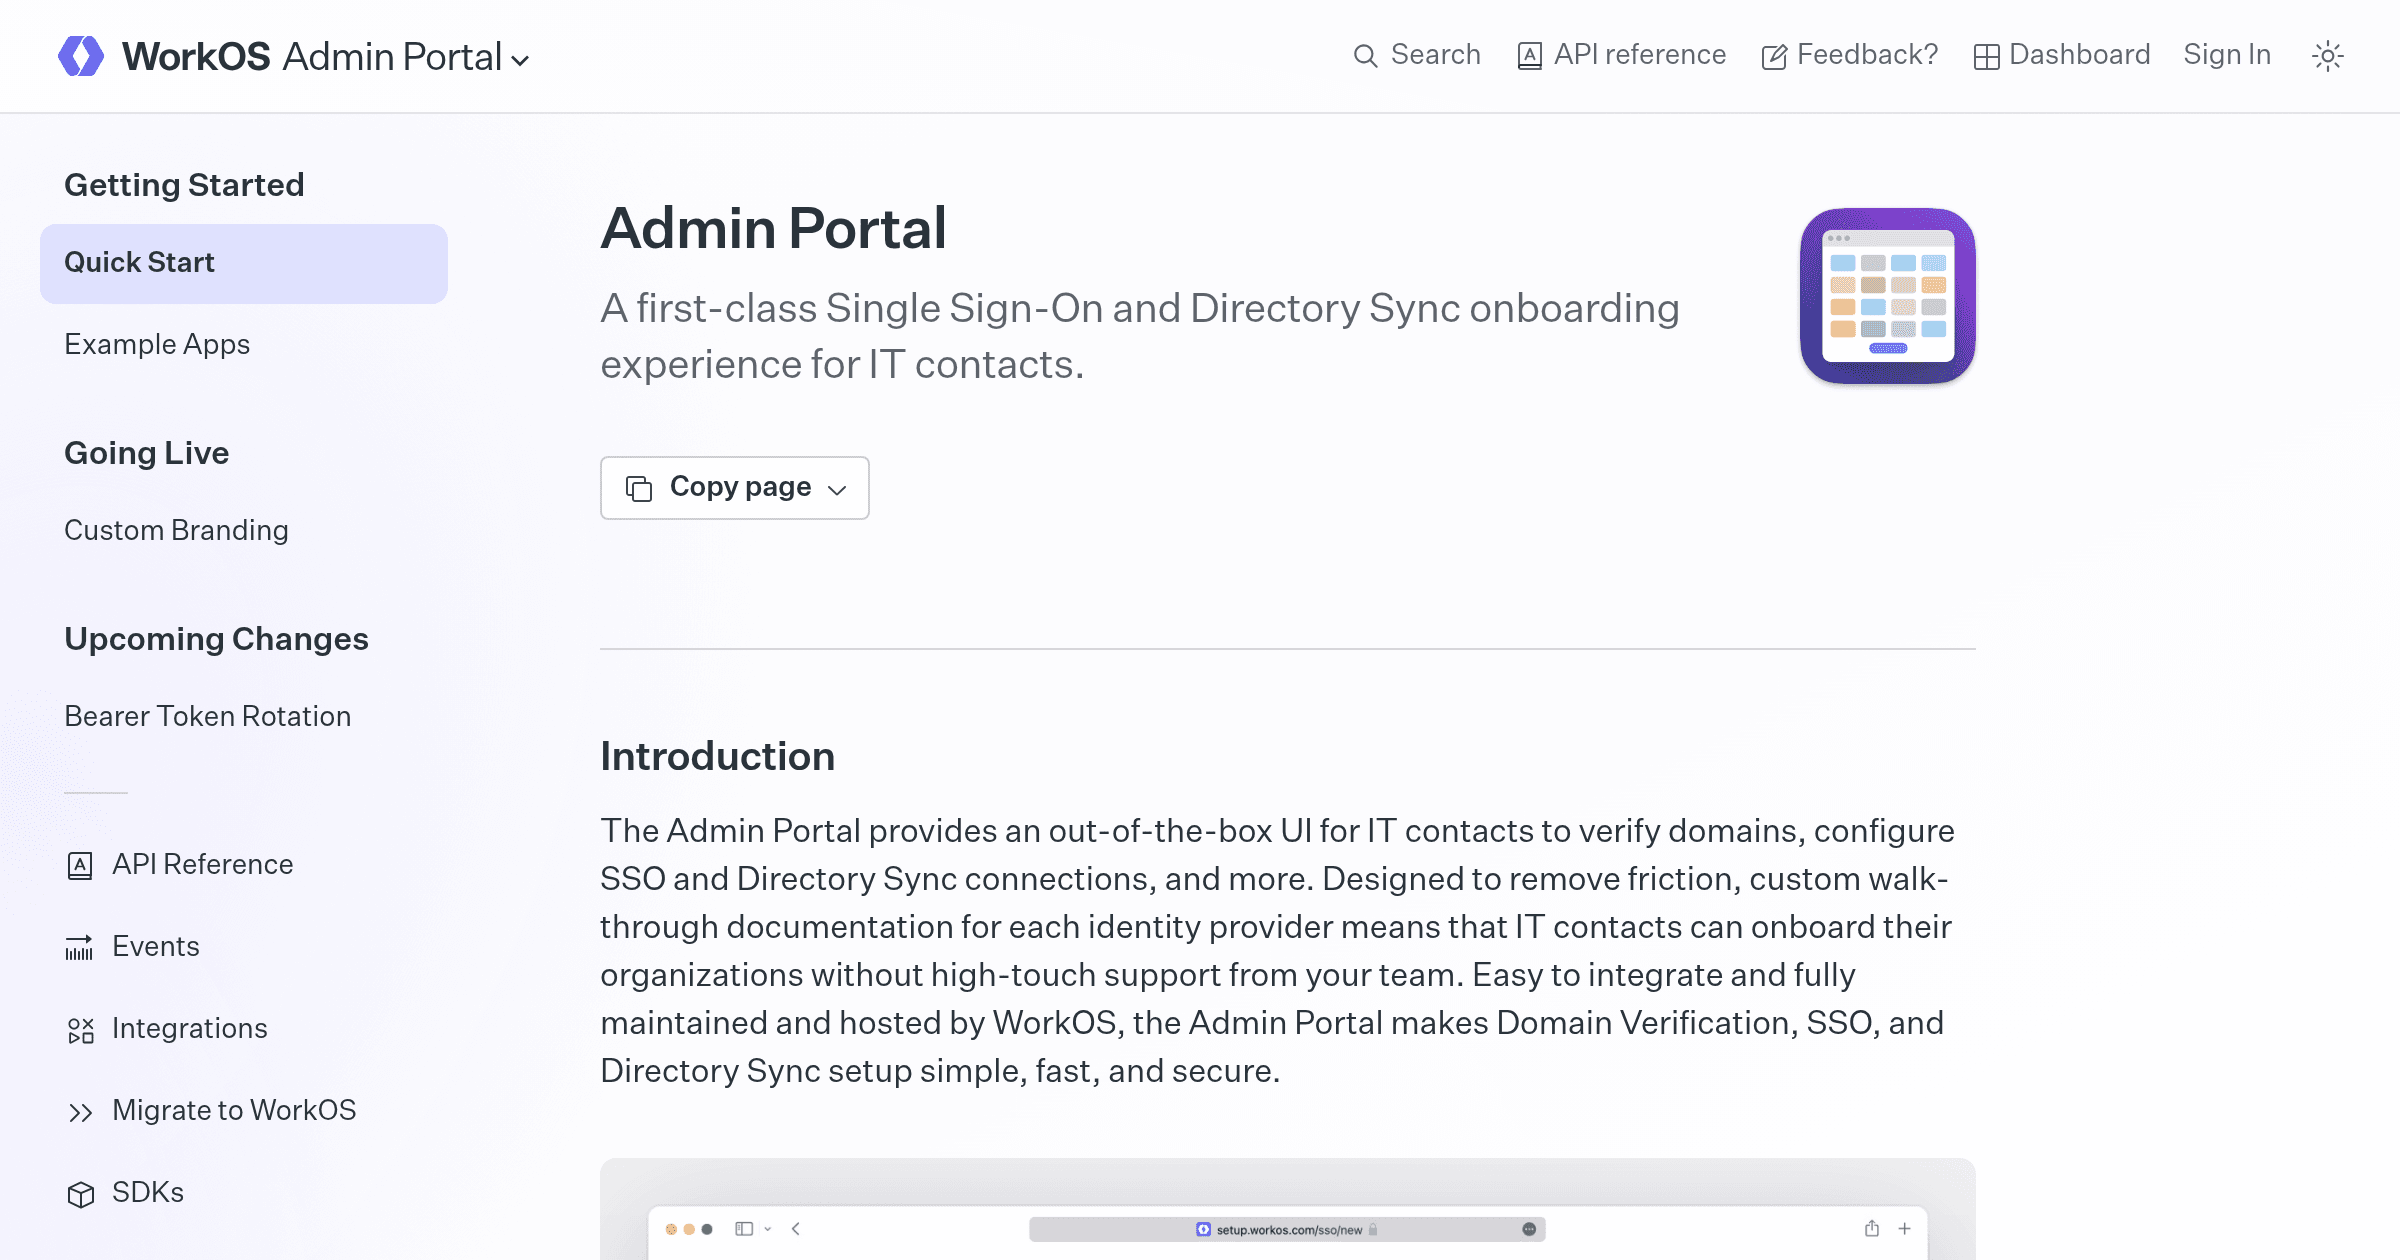Open the Events sidebar link

[x=155, y=946]
